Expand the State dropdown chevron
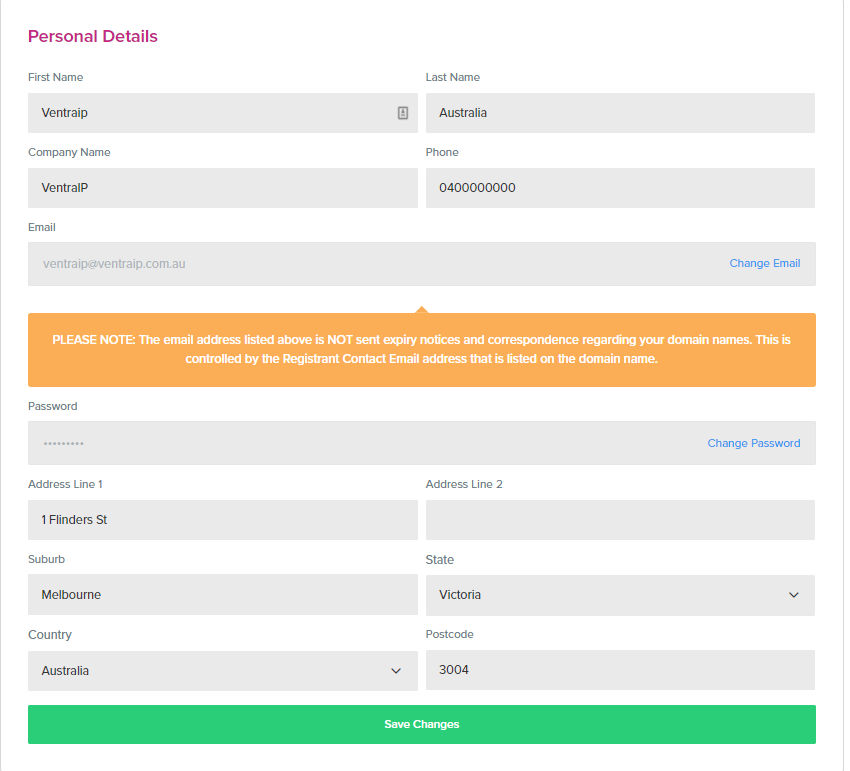This screenshot has width=850, height=771. point(794,595)
